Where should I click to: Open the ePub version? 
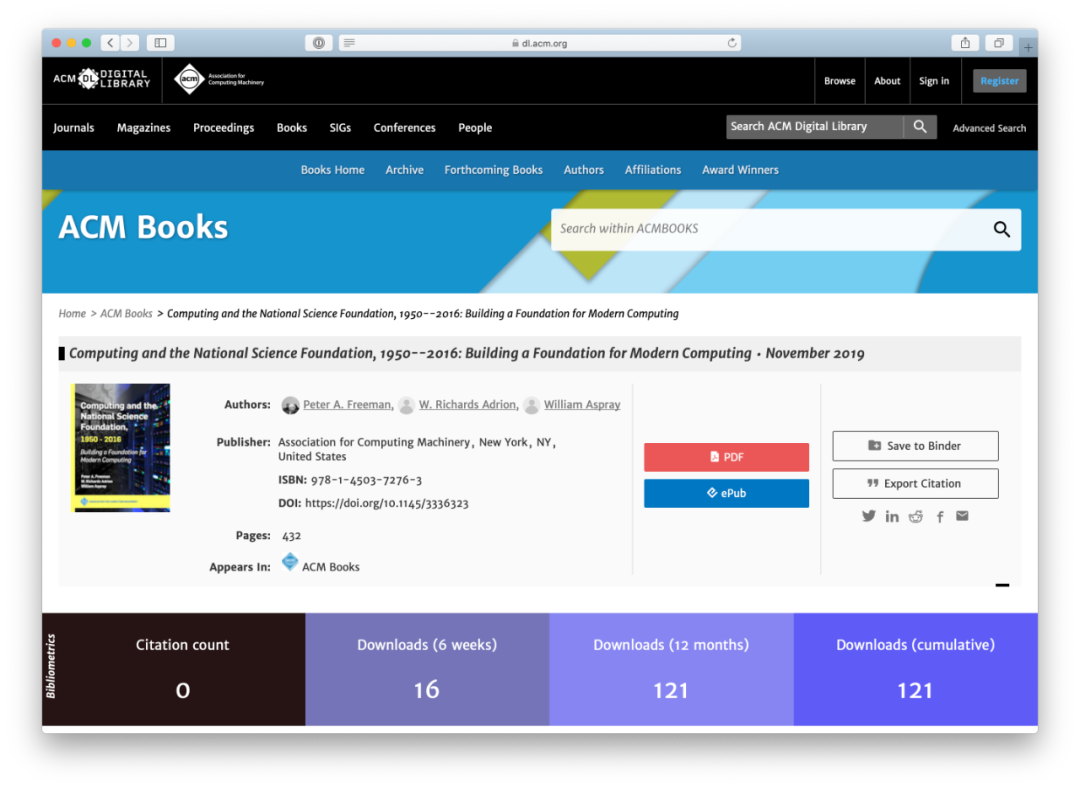[726, 493]
